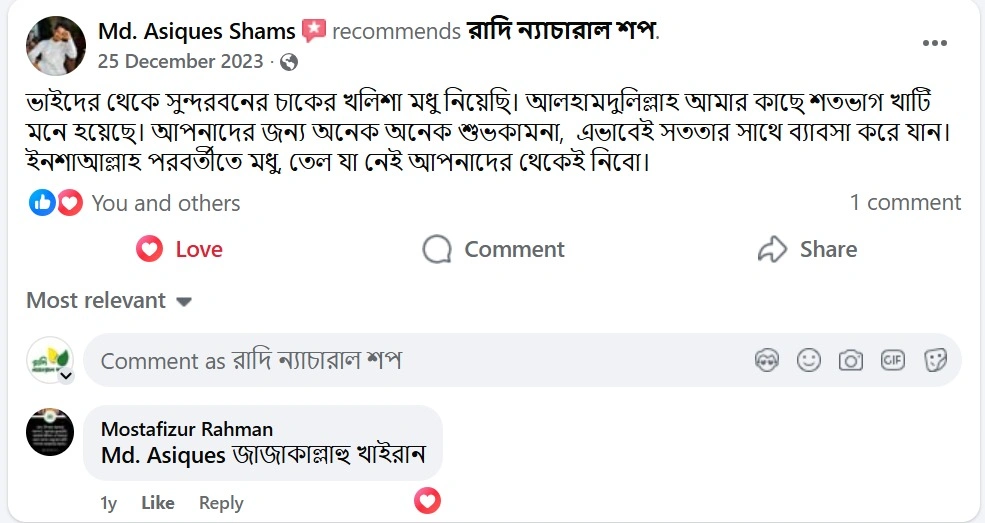This screenshot has height=523, width=985.
Task: Click the love reaction on Mostafizur's comment
Action: click(427, 500)
